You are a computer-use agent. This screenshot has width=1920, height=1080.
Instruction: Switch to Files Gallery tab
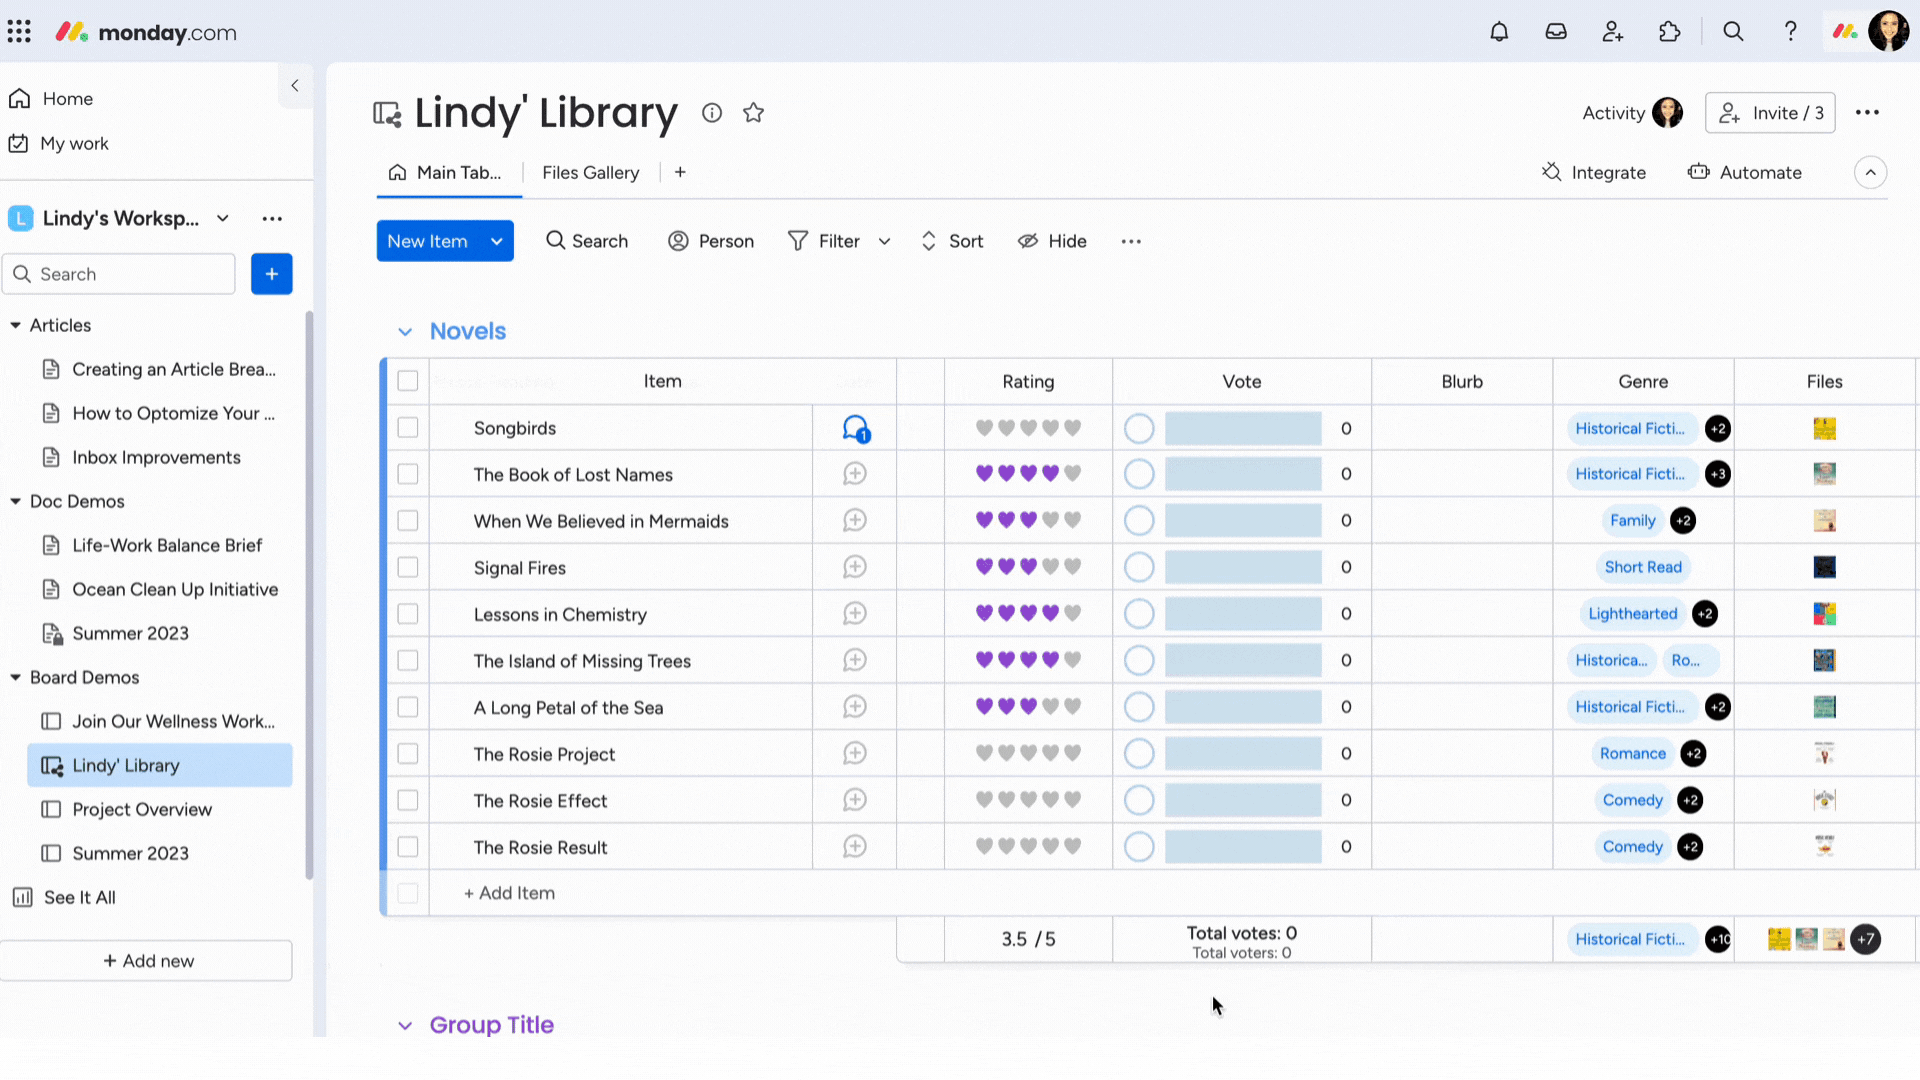click(x=591, y=173)
